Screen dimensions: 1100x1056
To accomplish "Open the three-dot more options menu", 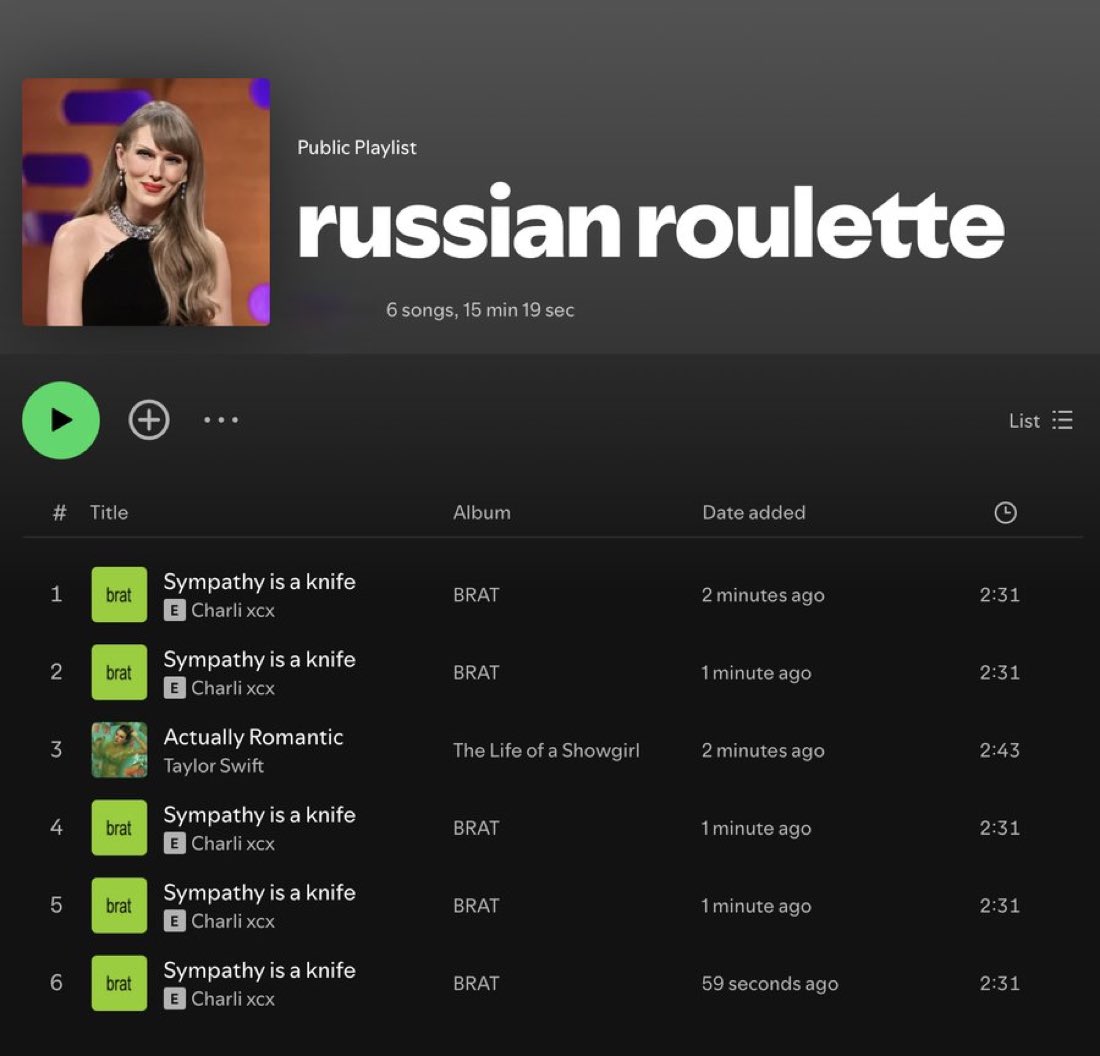I will click(221, 420).
